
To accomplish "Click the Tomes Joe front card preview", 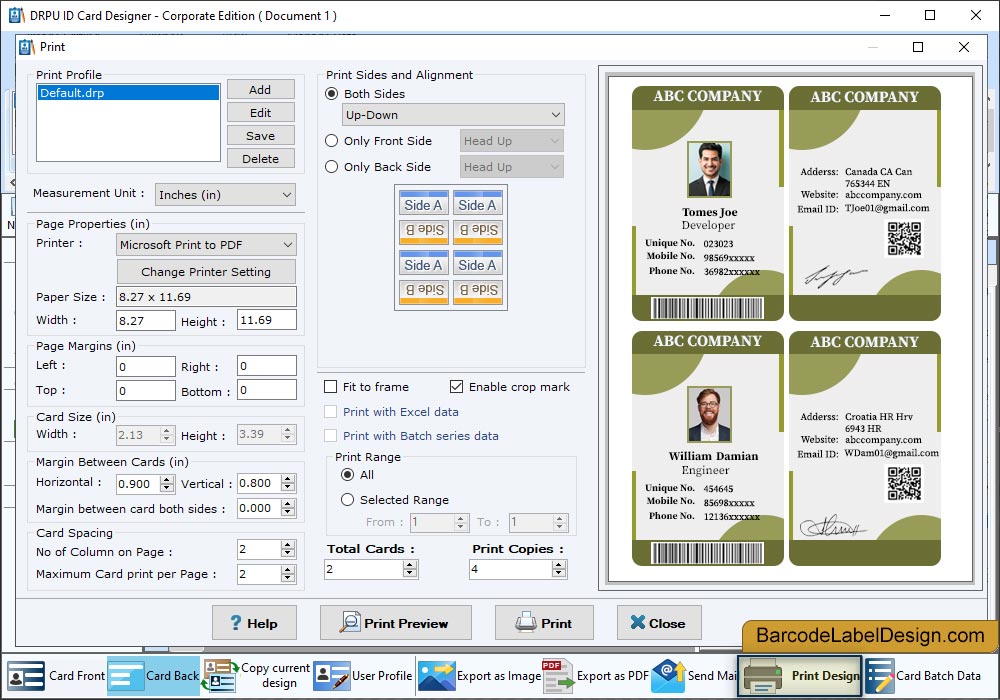I will click(x=708, y=203).
